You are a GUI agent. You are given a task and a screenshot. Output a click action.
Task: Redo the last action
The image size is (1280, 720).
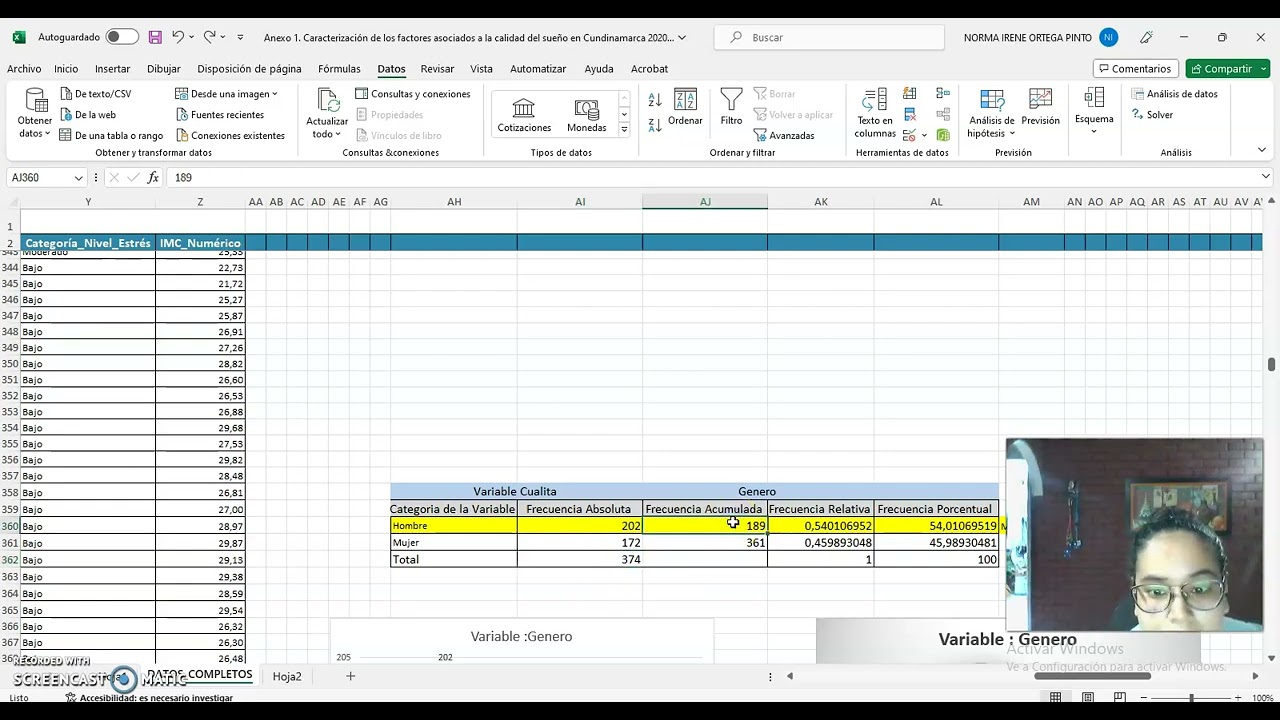tap(209, 37)
